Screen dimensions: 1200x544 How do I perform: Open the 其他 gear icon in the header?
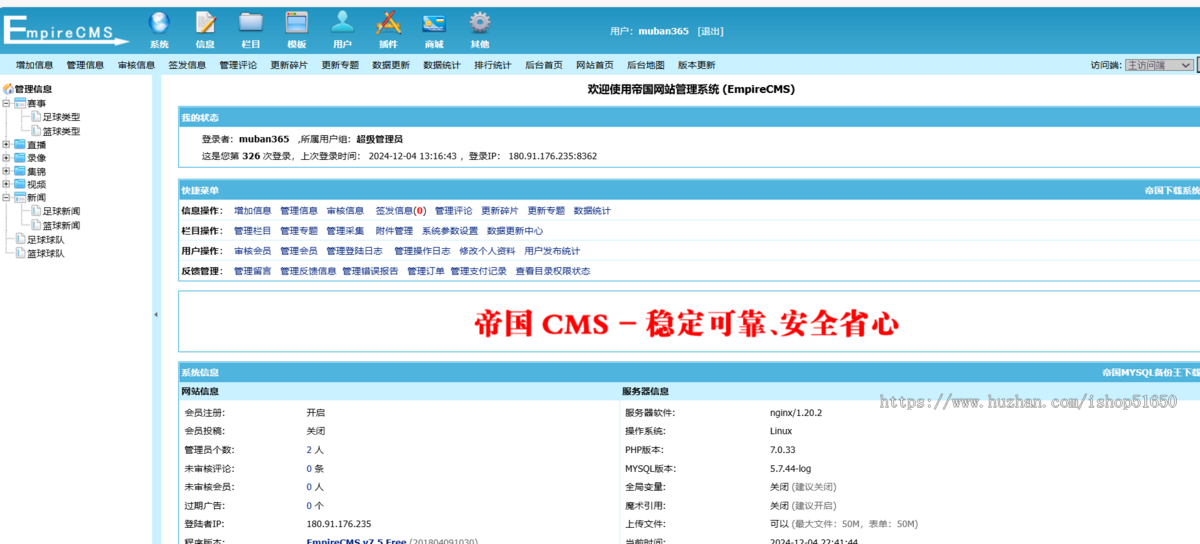[480, 23]
